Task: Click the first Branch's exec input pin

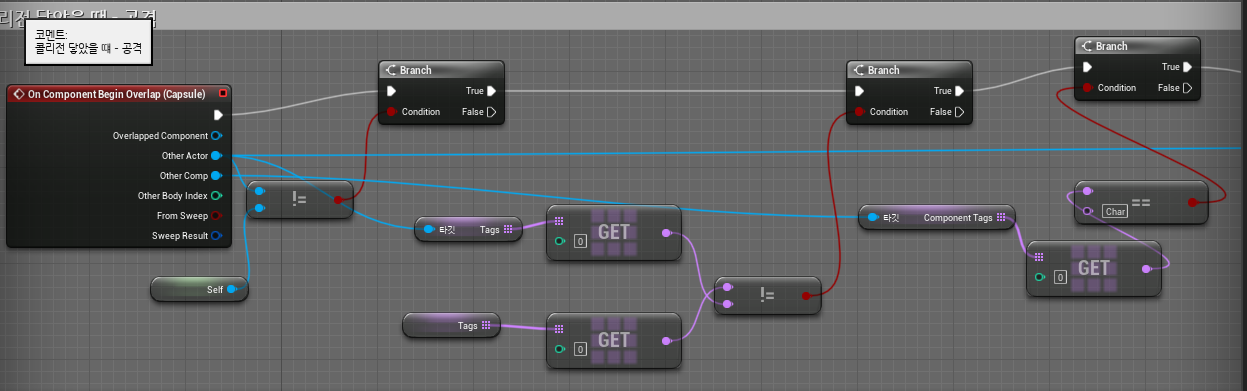Action: point(392,91)
